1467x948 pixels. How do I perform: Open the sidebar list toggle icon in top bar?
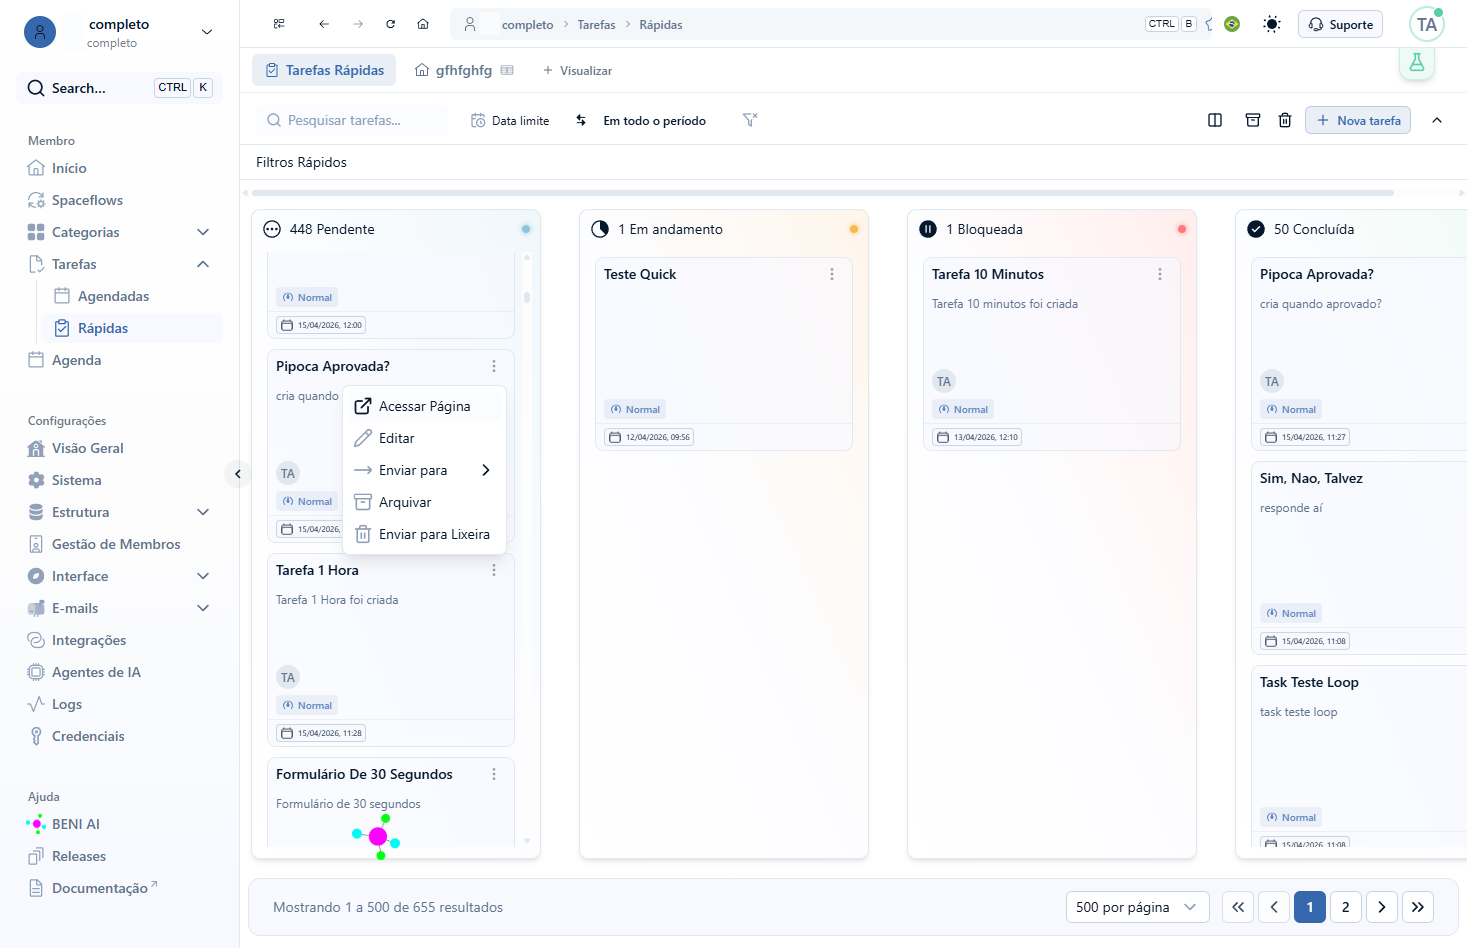[279, 24]
